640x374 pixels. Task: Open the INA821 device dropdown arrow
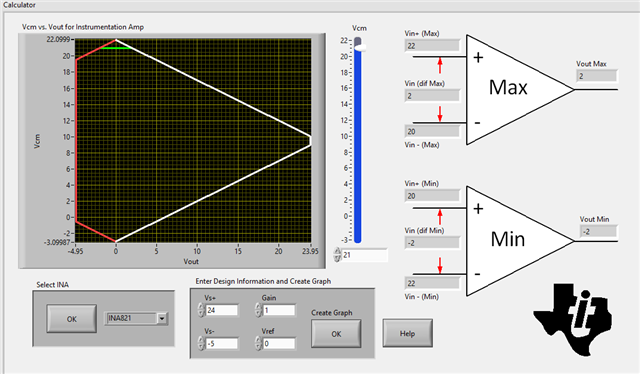click(x=162, y=318)
